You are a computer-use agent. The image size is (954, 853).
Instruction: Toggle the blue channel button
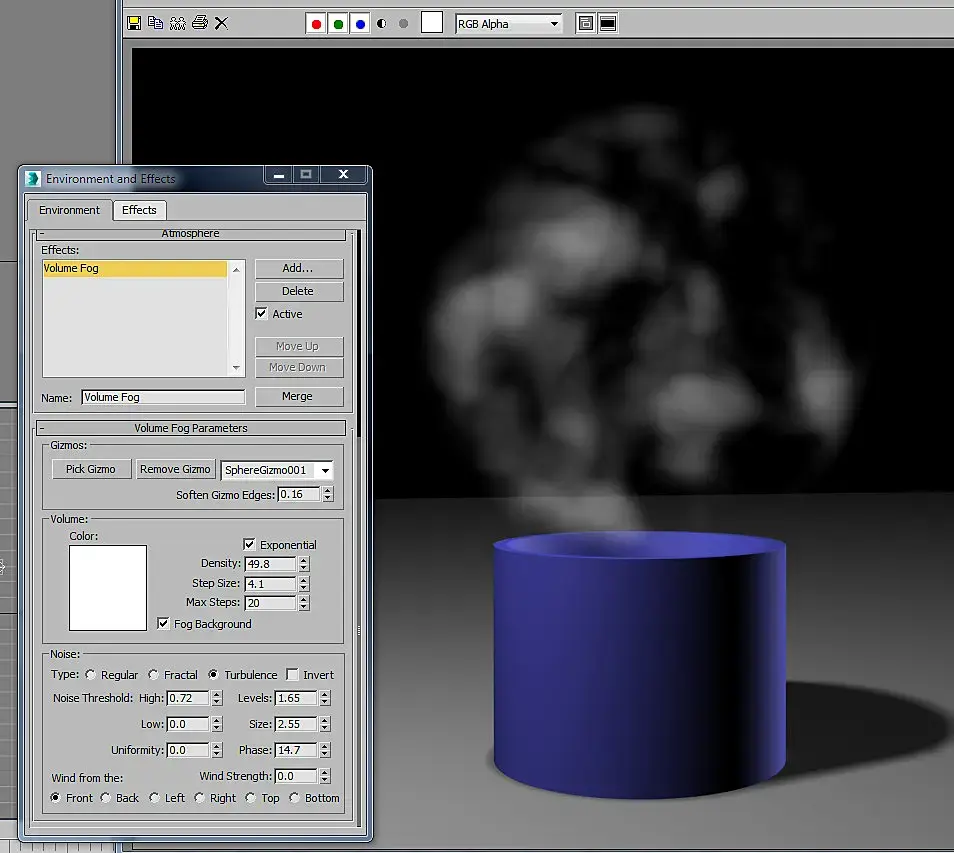(360, 24)
